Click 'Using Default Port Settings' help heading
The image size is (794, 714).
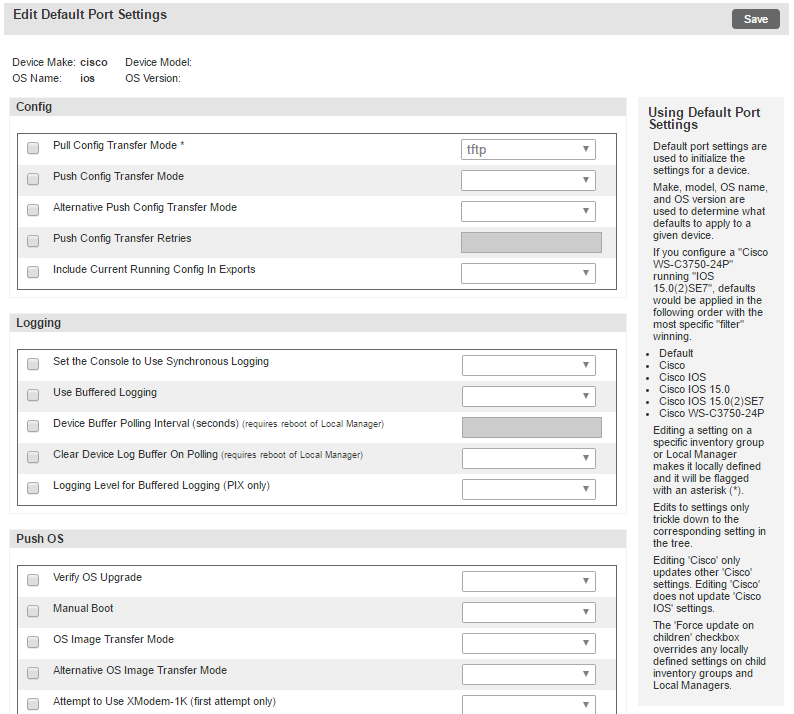click(x=704, y=118)
